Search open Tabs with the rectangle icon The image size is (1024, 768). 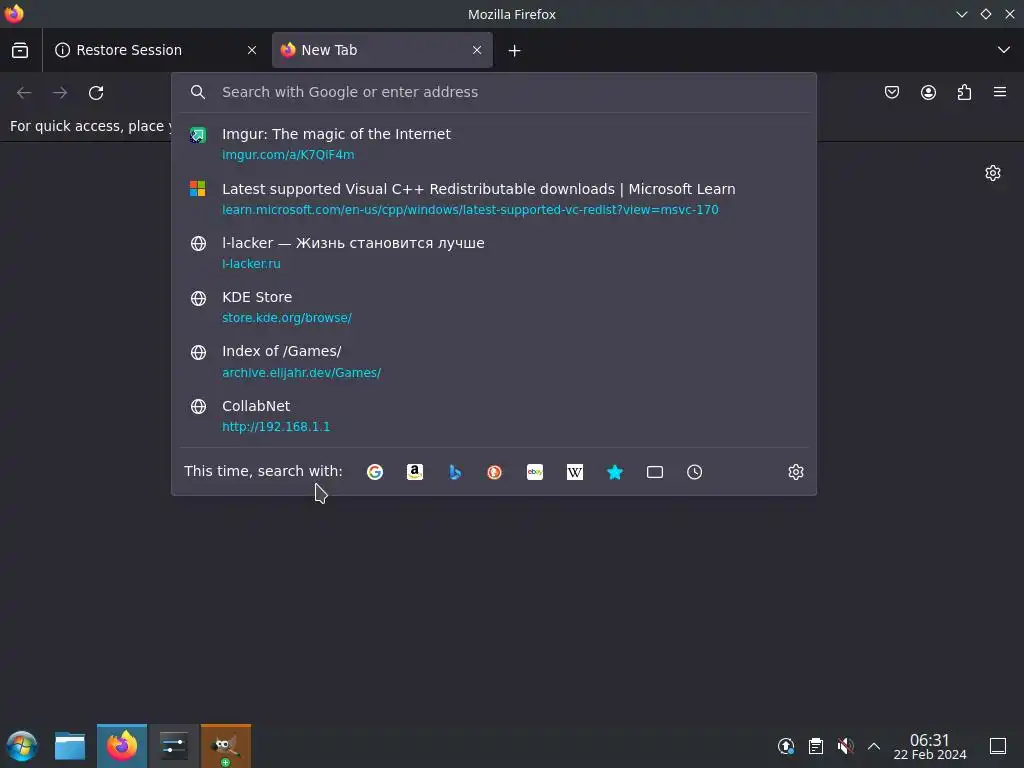(654, 472)
